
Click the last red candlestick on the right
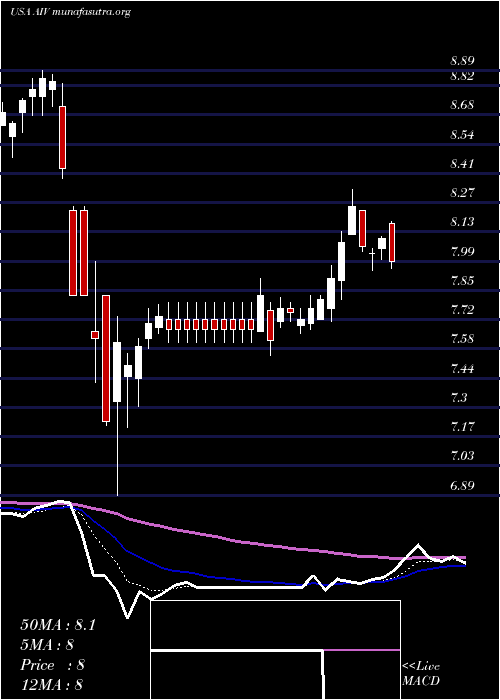point(392,245)
